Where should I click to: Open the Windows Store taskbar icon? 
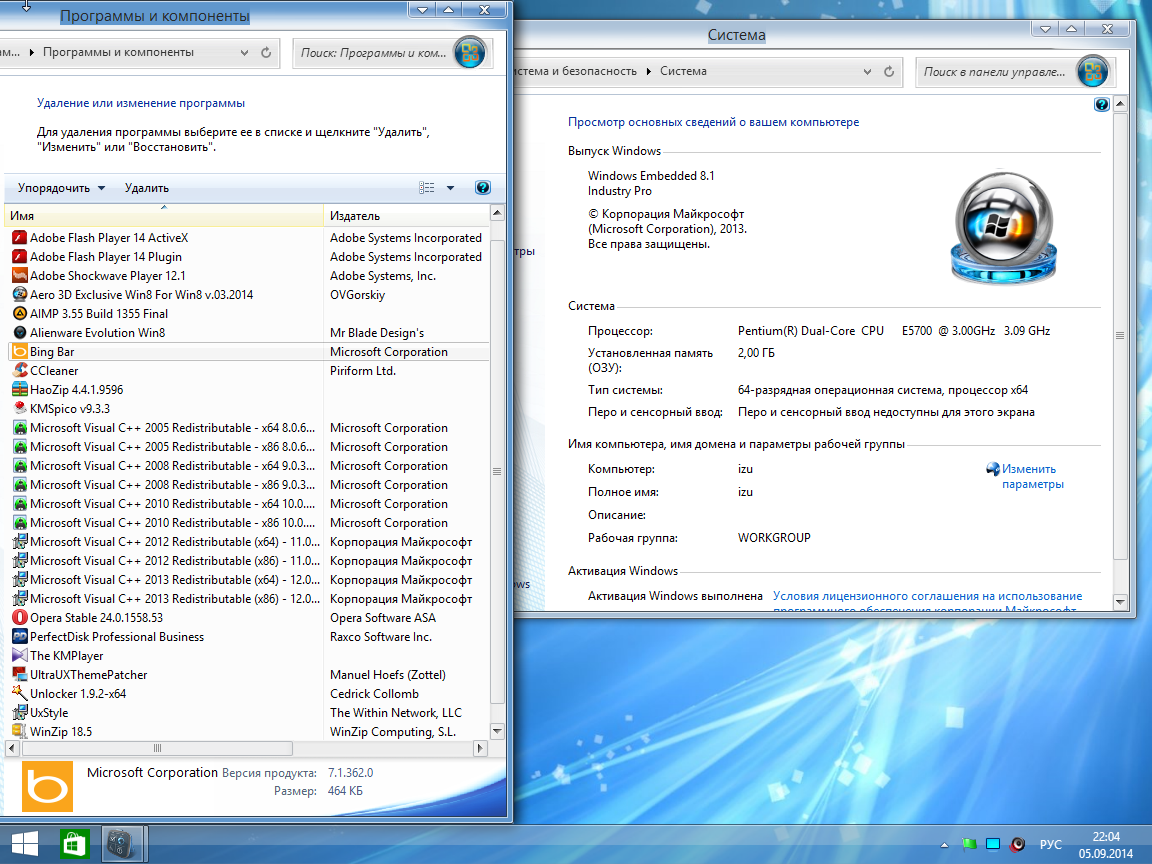(x=74, y=844)
